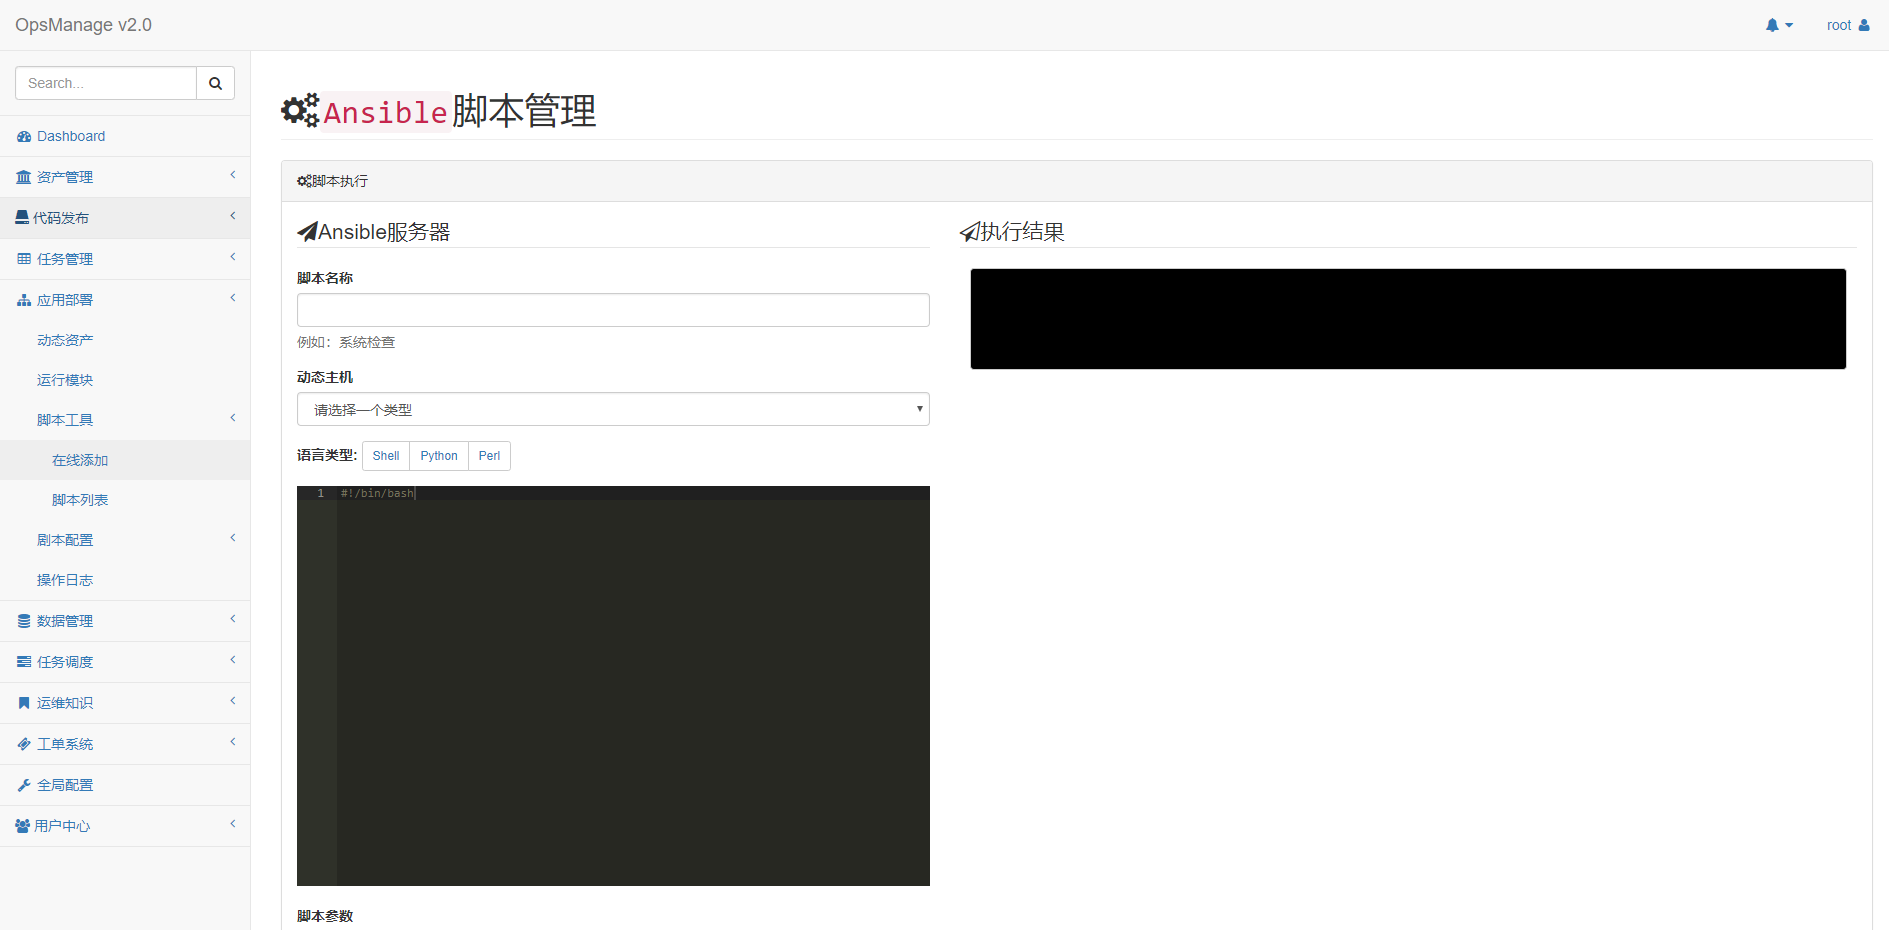Open notifications via the bell icon
The height and width of the screenshot is (930, 1889).
click(x=1774, y=24)
